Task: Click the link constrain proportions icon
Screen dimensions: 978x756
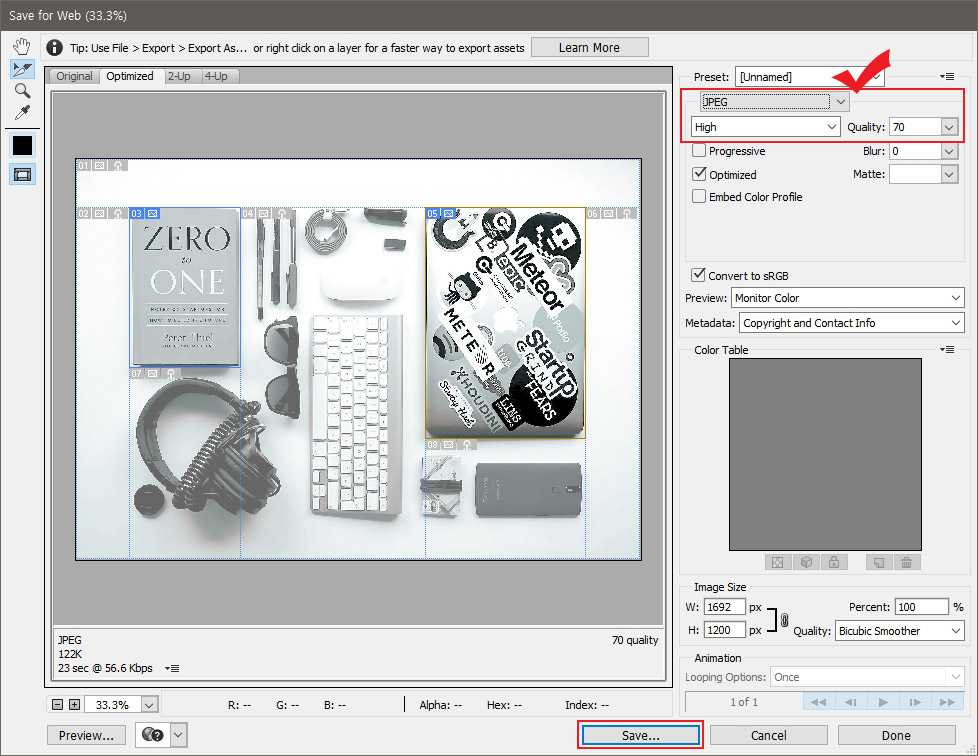Action: (x=784, y=619)
